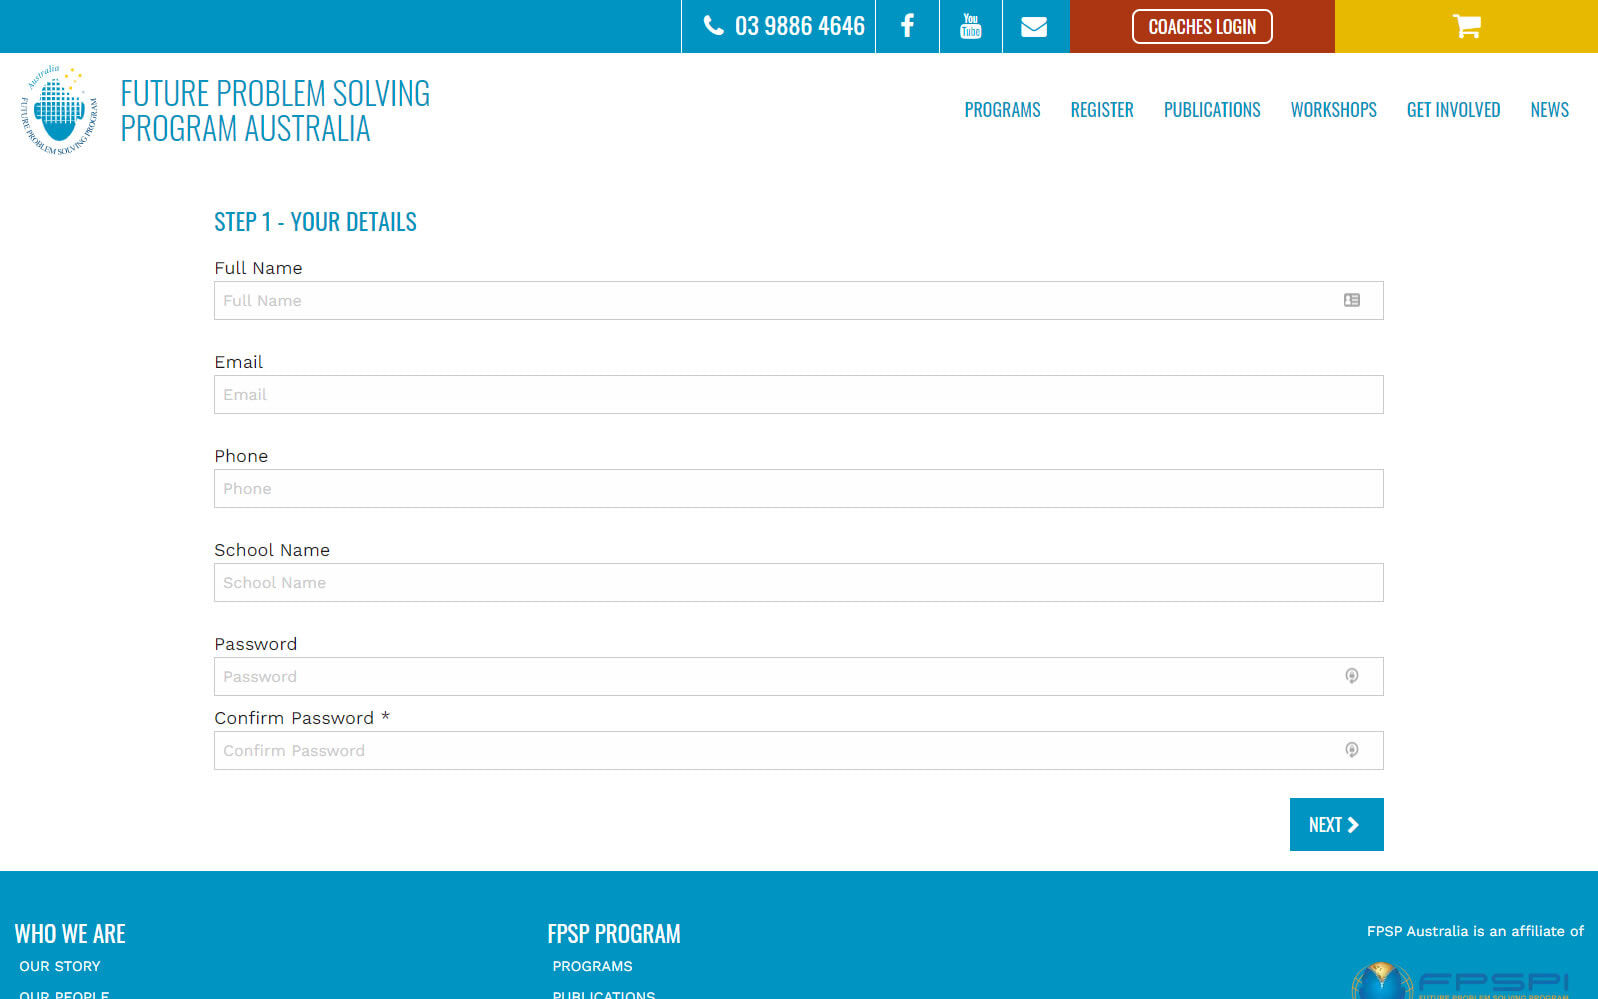Call the phone number 03 9886 4646
Viewport: 1598px width, 999px height.
pyautogui.click(x=785, y=26)
